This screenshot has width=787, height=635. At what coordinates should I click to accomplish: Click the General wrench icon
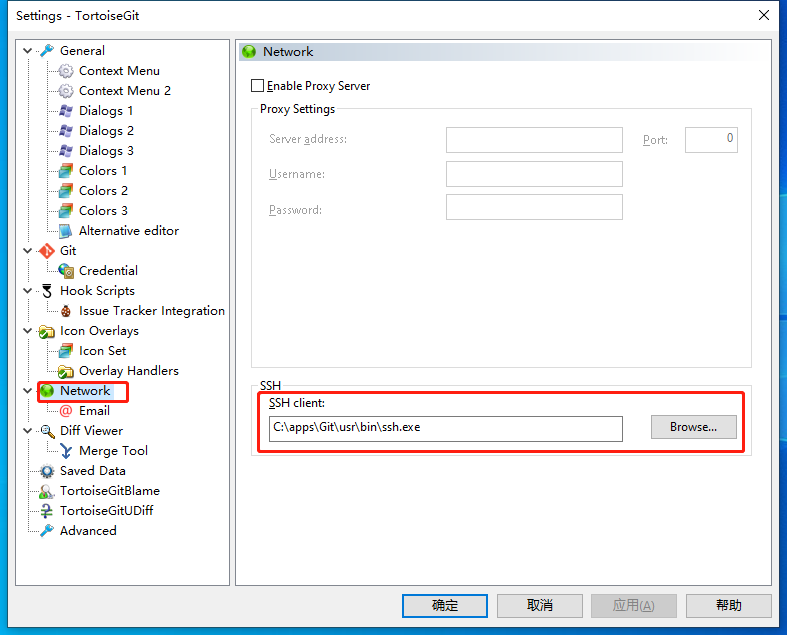(x=47, y=51)
